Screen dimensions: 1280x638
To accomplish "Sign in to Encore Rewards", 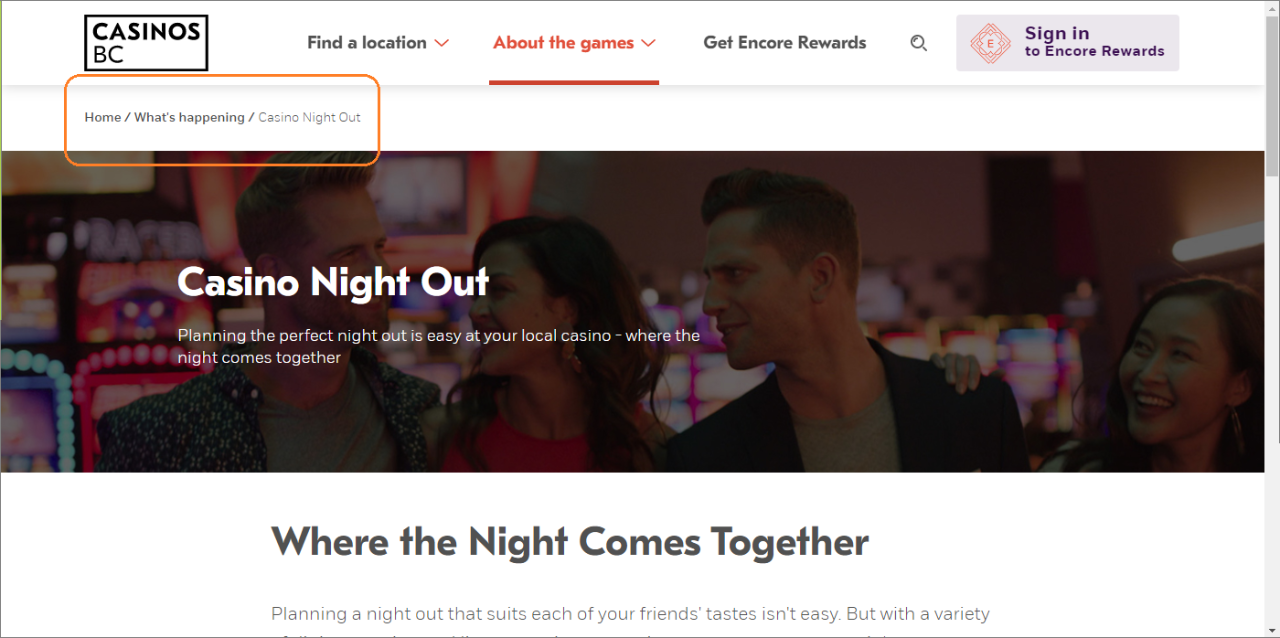I will tap(1067, 43).
